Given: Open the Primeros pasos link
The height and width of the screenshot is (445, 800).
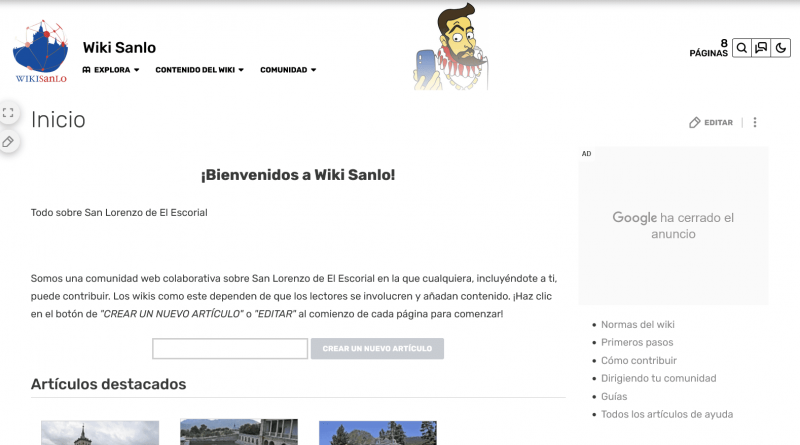Looking at the screenshot, I should click(x=638, y=342).
